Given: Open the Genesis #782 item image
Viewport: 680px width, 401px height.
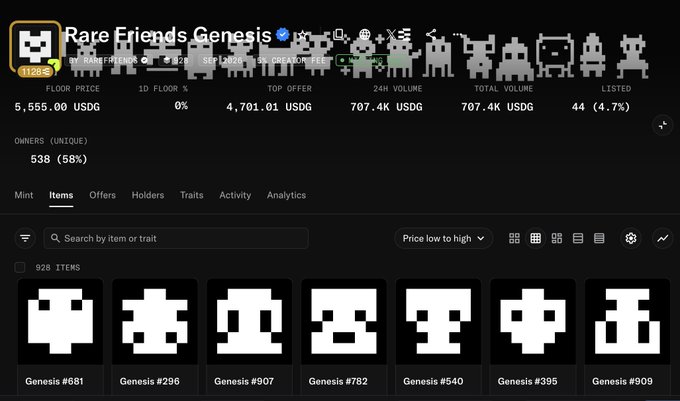Looking at the screenshot, I should (344, 321).
